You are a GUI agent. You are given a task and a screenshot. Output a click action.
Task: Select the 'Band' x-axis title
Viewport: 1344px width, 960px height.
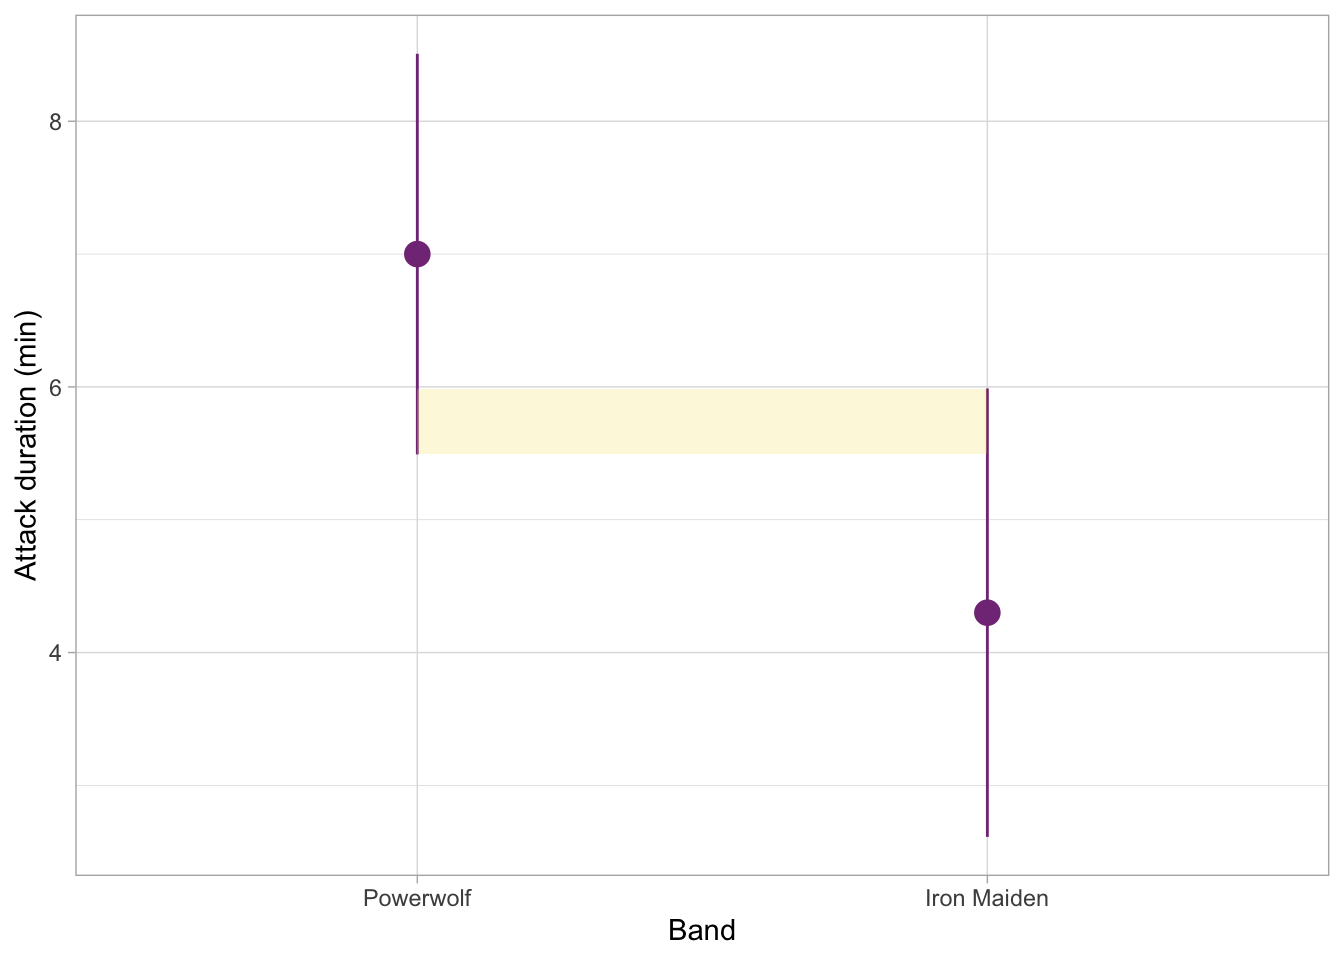pos(702,931)
